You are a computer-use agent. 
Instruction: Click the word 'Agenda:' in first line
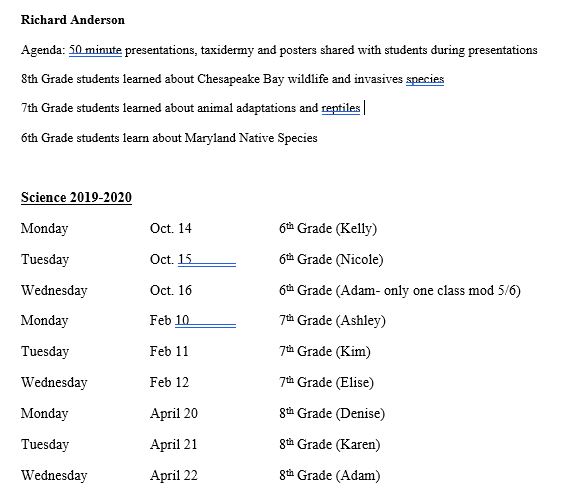[43, 50]
